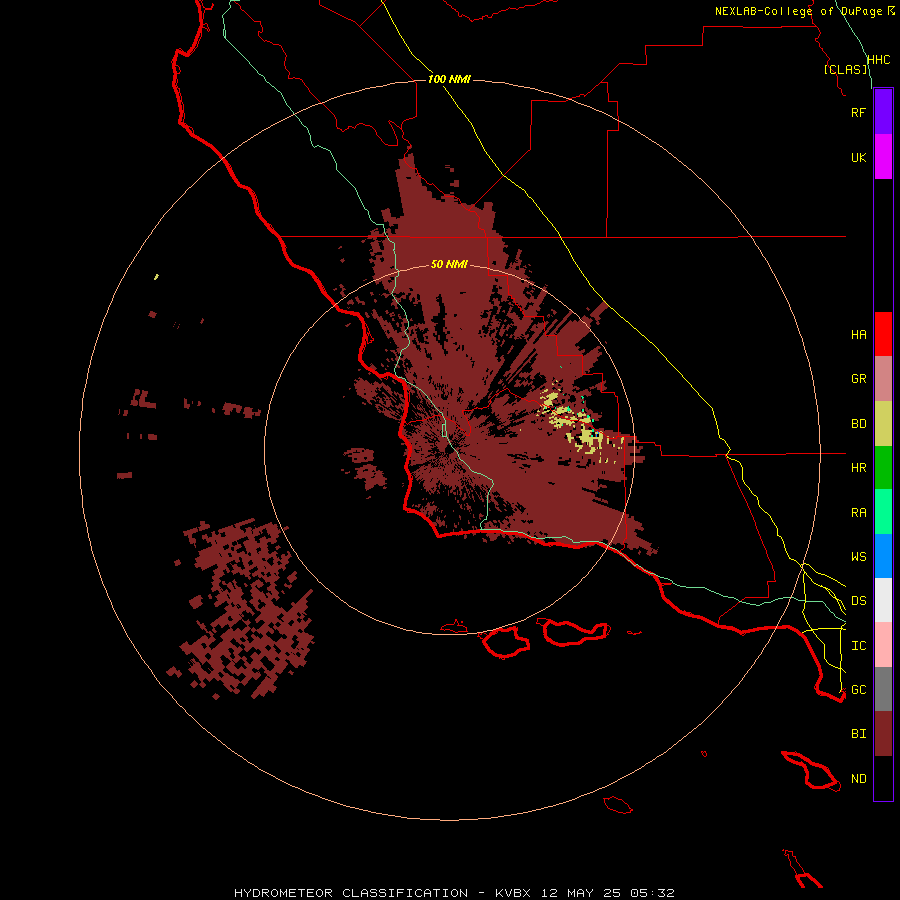Screen dimensions: 900x900
Task: Click the GR pink legend swatch
Action: 883,379
